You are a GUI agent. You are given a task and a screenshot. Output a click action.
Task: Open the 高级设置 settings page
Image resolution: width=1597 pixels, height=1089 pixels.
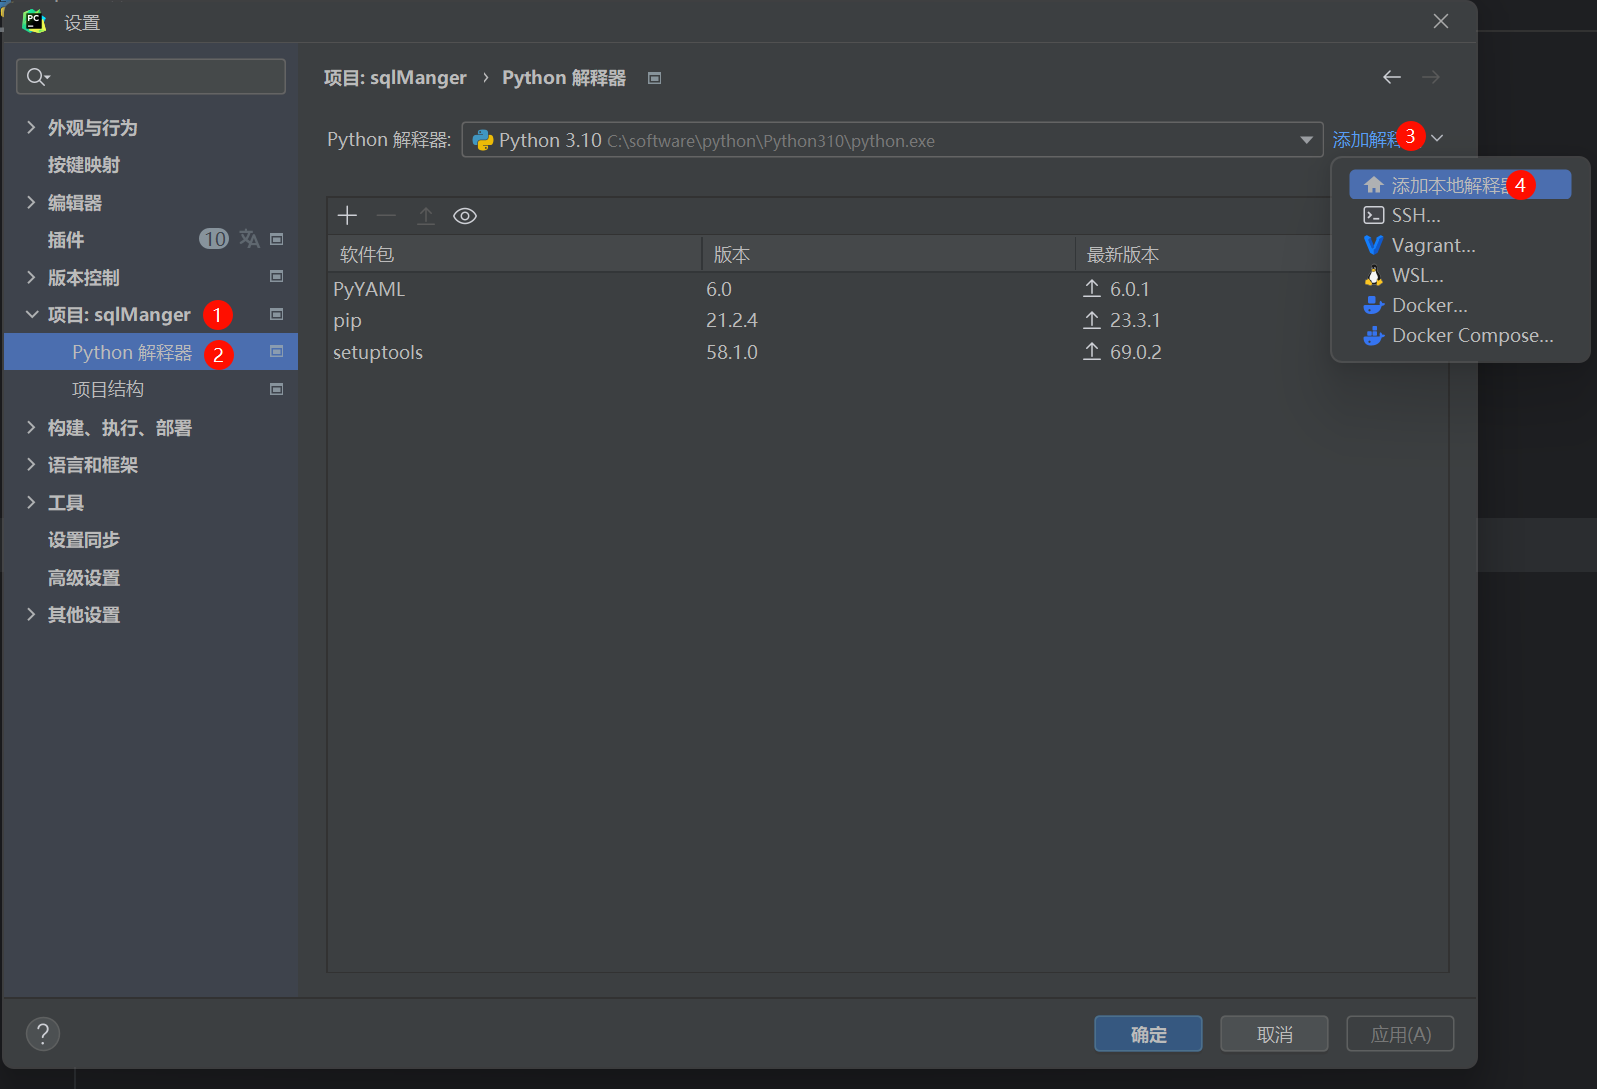click(84, 577)
